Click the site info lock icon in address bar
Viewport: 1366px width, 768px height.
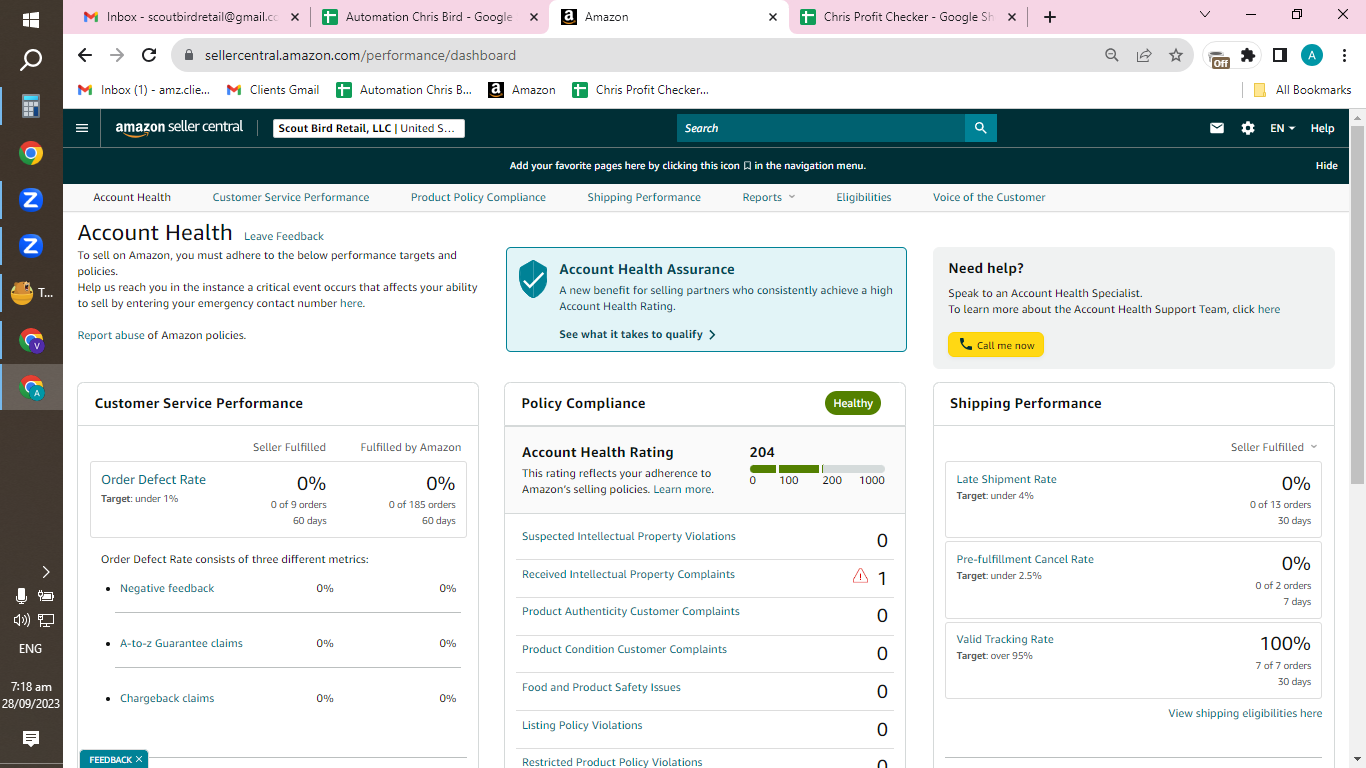tap(187, 55)
